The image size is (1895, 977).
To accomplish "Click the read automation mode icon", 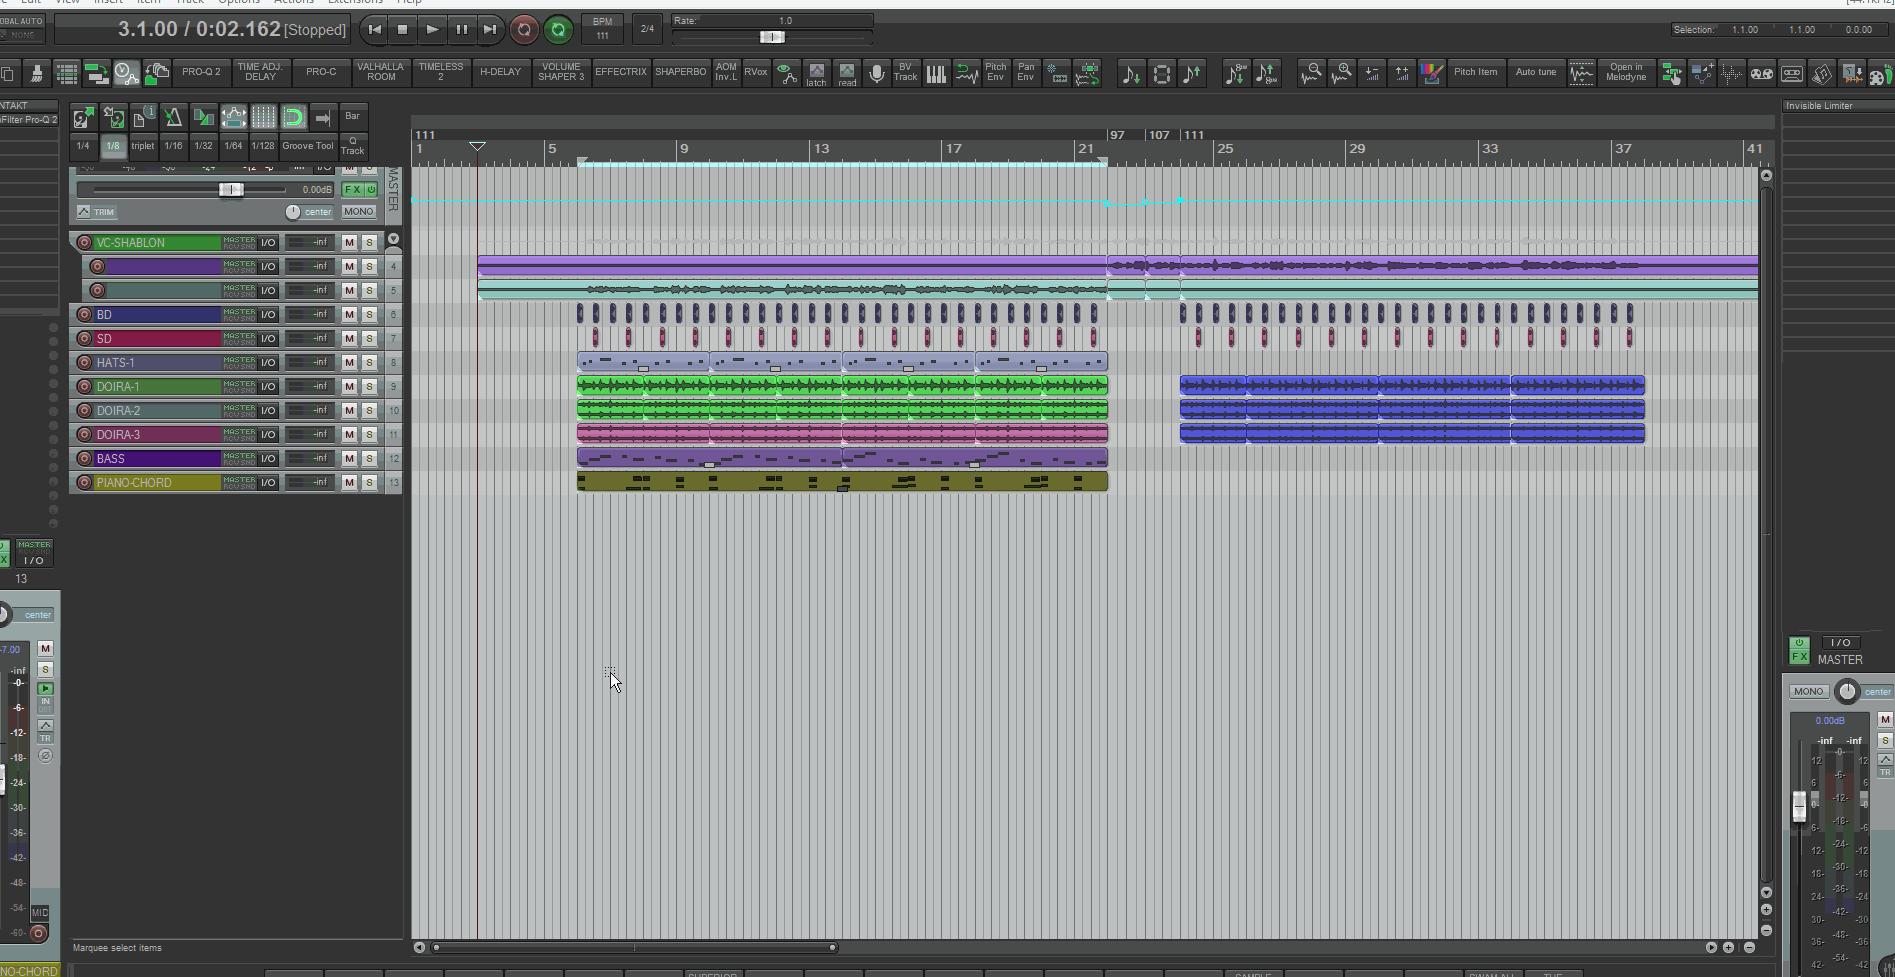I will click(847, 74).
